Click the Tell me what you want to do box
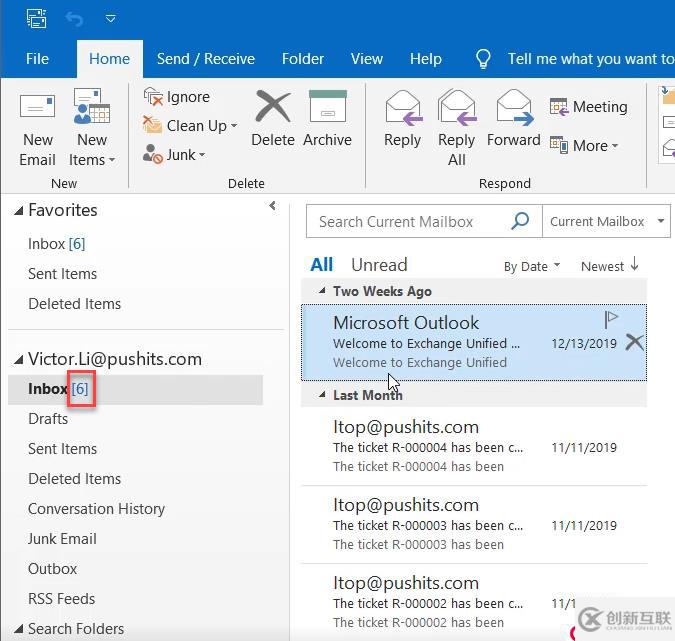This screenshot has height=641, width=675. click(591, 59)
